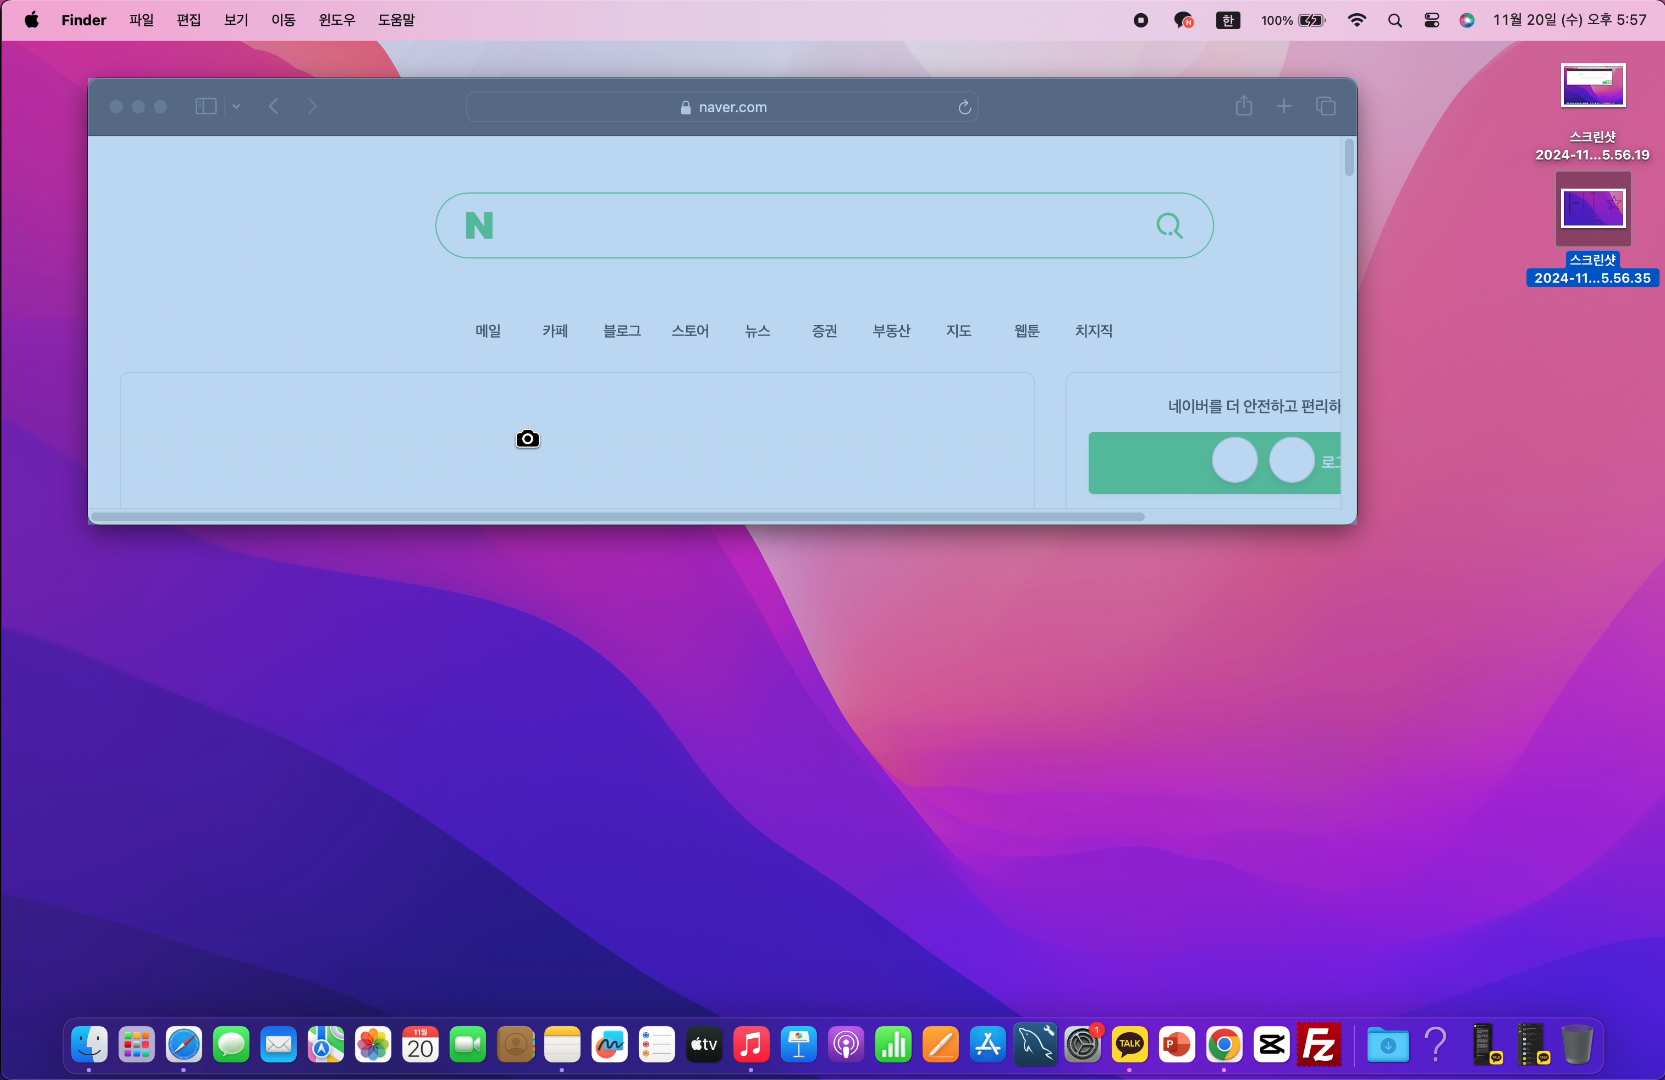Open Safari from the Dock
Image resolution: width=1665 pixels, height=1080 pixels.
pos(184,1045)
